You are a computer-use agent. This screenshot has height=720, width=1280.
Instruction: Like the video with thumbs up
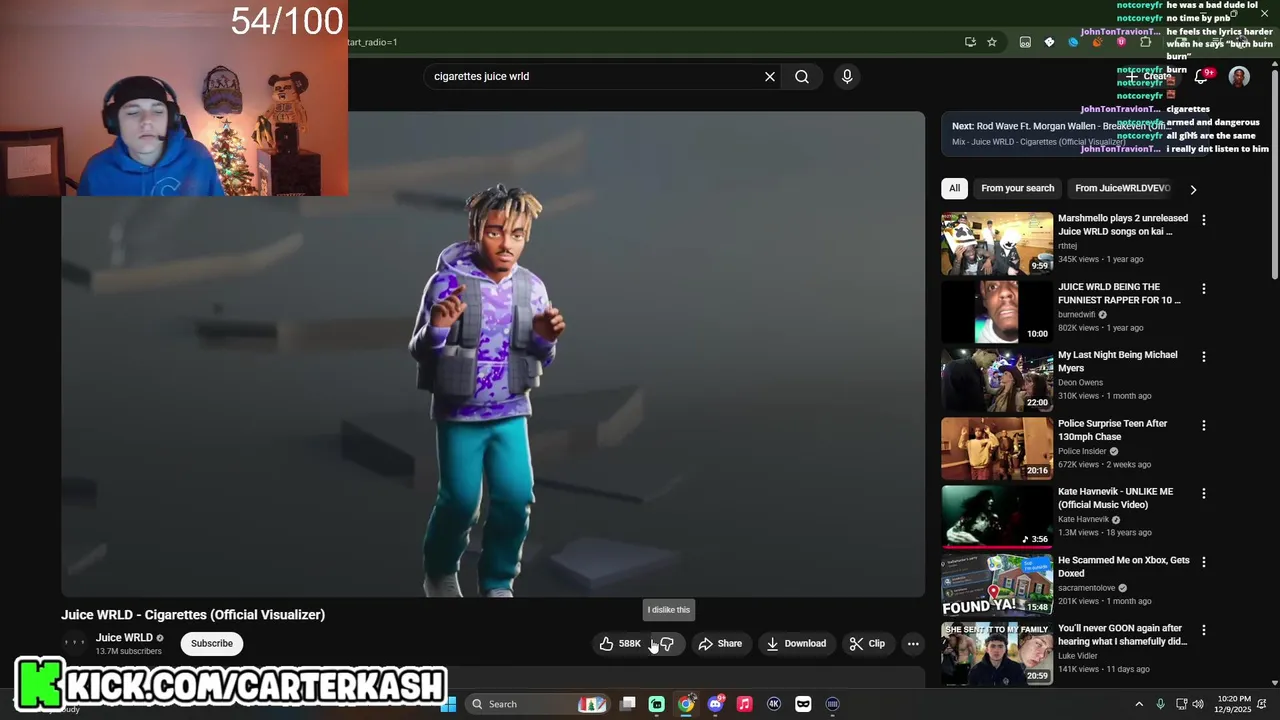click(620, 644)
